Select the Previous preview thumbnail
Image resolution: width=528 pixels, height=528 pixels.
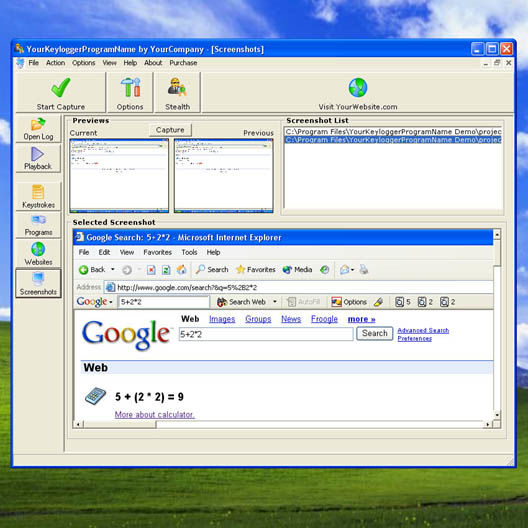tap(223, 176)
